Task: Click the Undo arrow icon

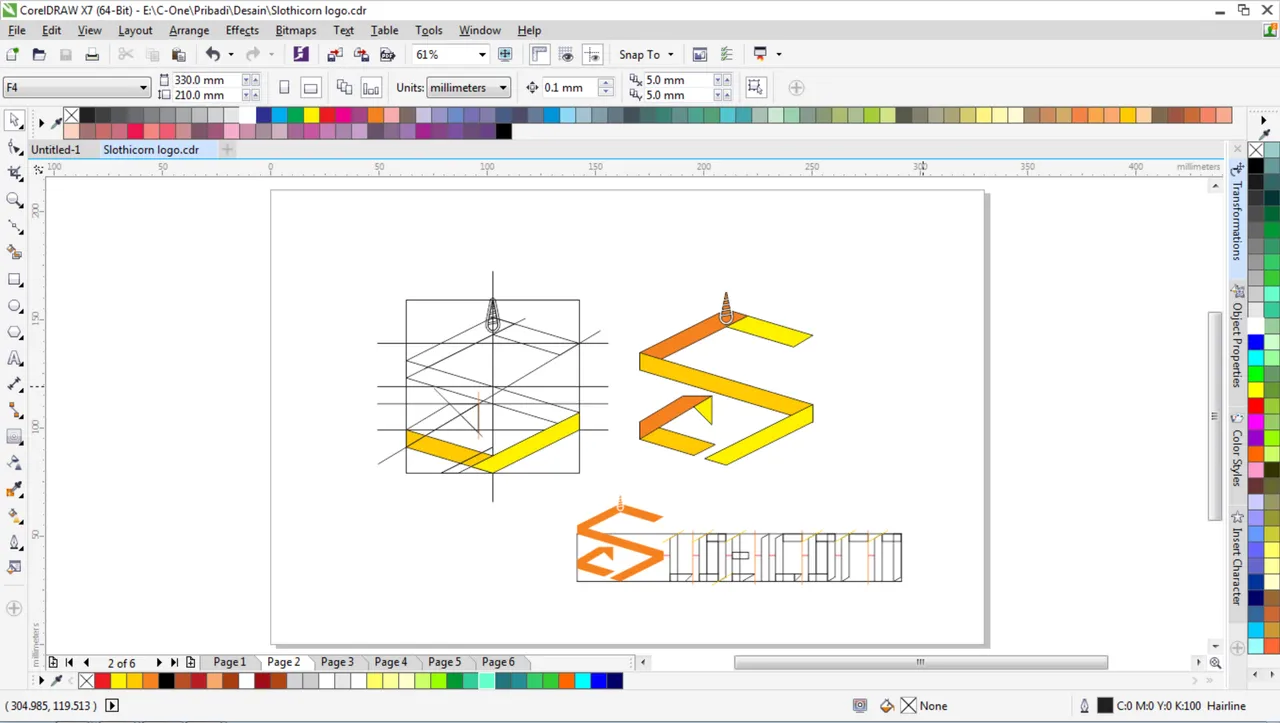Action: pos(212,54)
